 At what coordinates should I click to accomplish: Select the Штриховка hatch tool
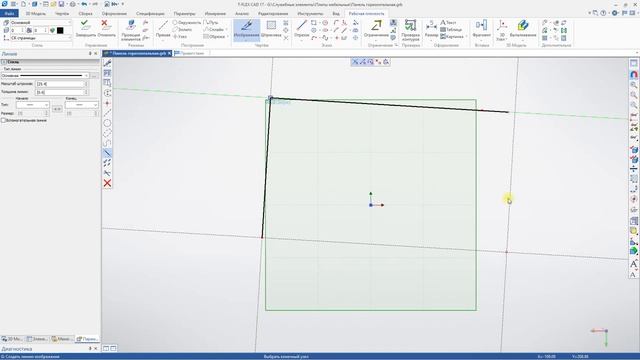(x=271, y=29)
